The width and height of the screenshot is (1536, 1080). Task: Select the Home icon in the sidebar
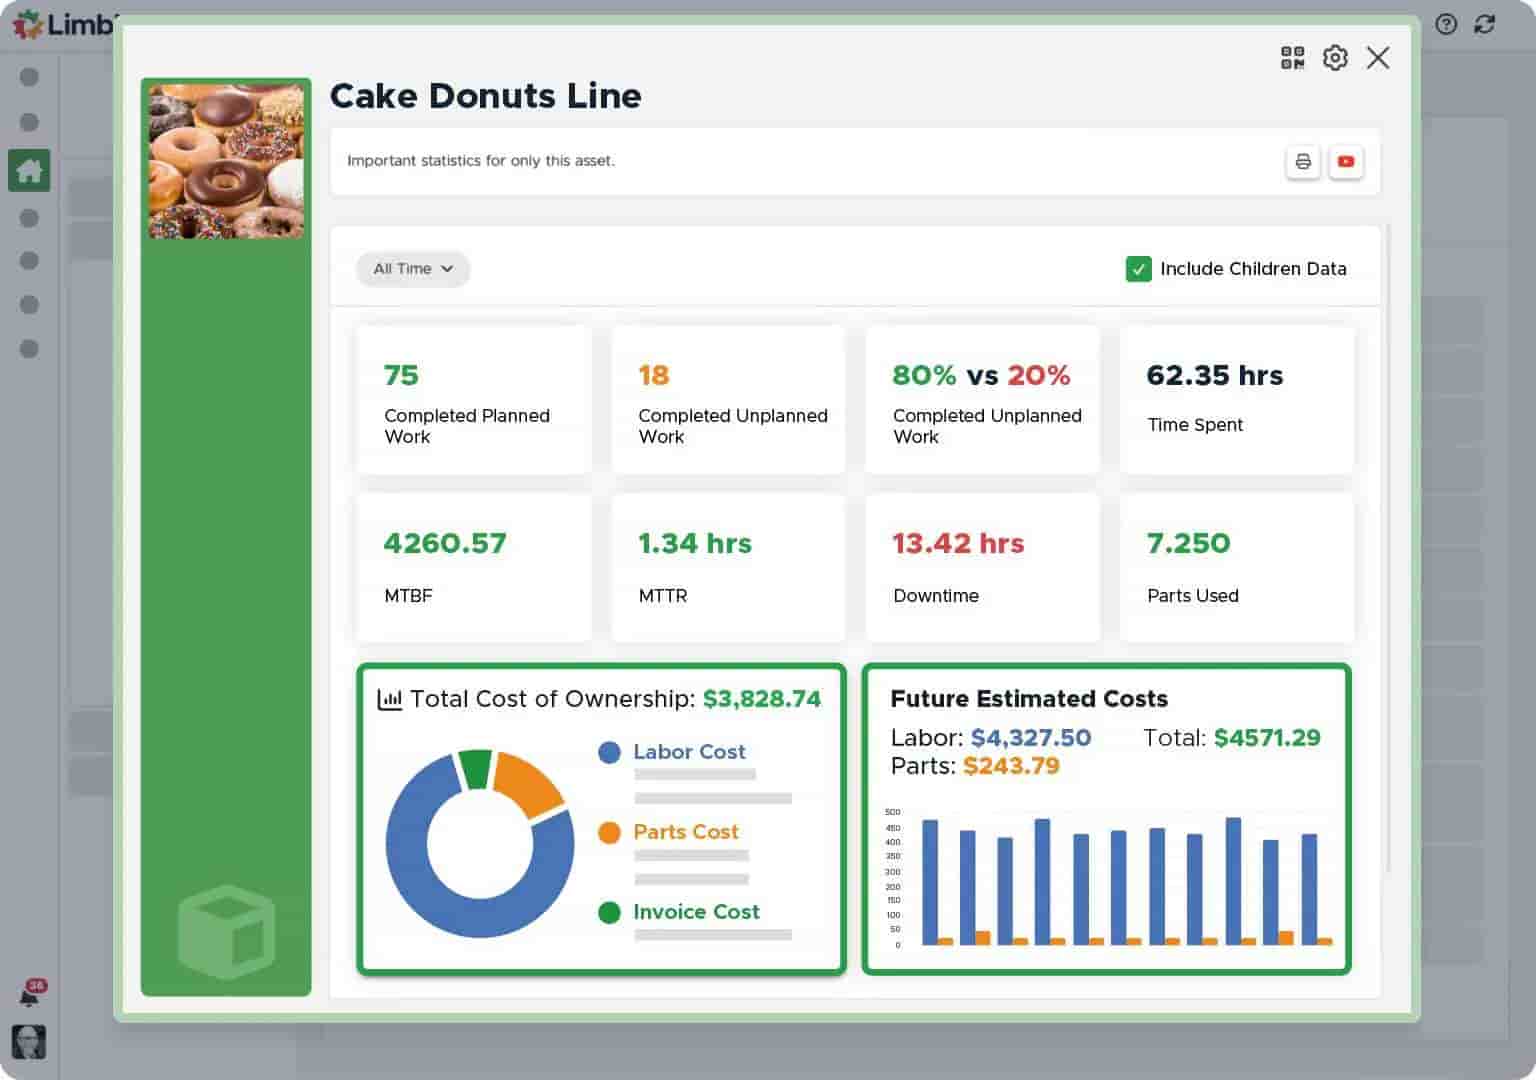pyautogui.click(x=29, y=170)
